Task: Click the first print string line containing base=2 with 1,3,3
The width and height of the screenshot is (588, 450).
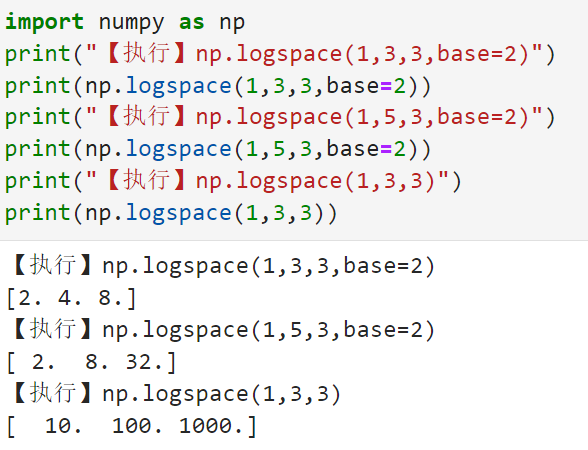Action: (x=280, y=54)
